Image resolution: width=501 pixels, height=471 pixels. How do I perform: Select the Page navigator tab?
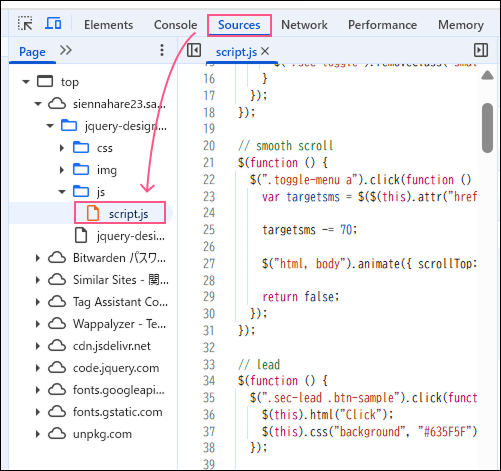tap(32, 52)
